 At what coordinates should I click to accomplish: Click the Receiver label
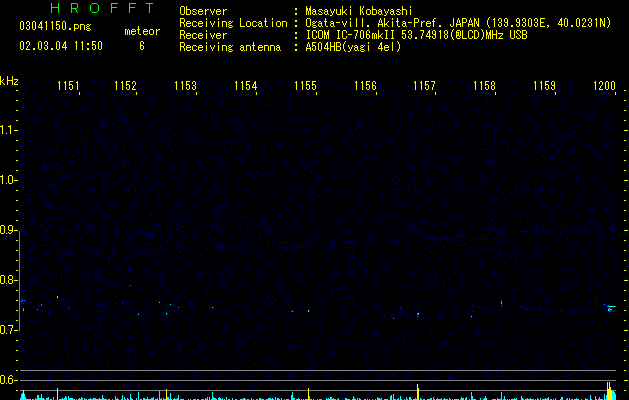(x=203, y=35)
